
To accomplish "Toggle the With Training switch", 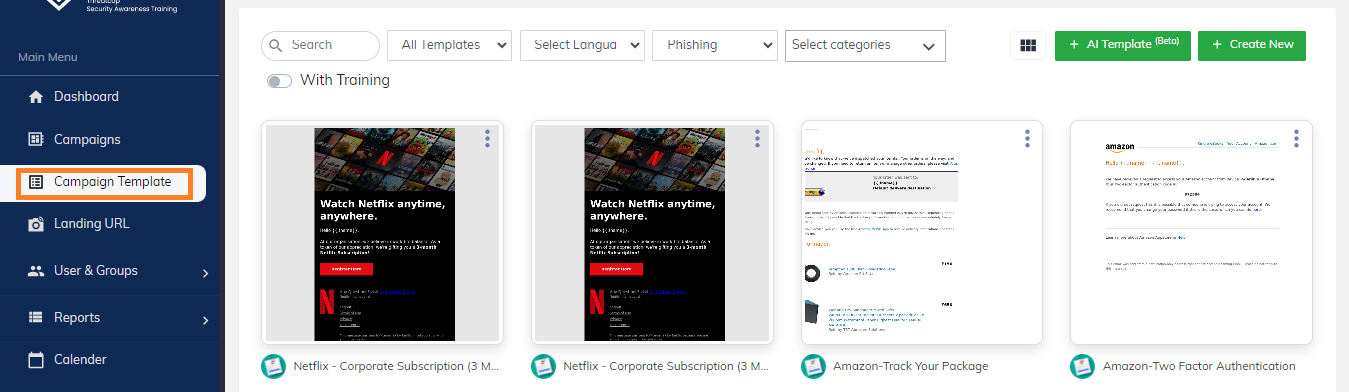I will tap(279, 81).
